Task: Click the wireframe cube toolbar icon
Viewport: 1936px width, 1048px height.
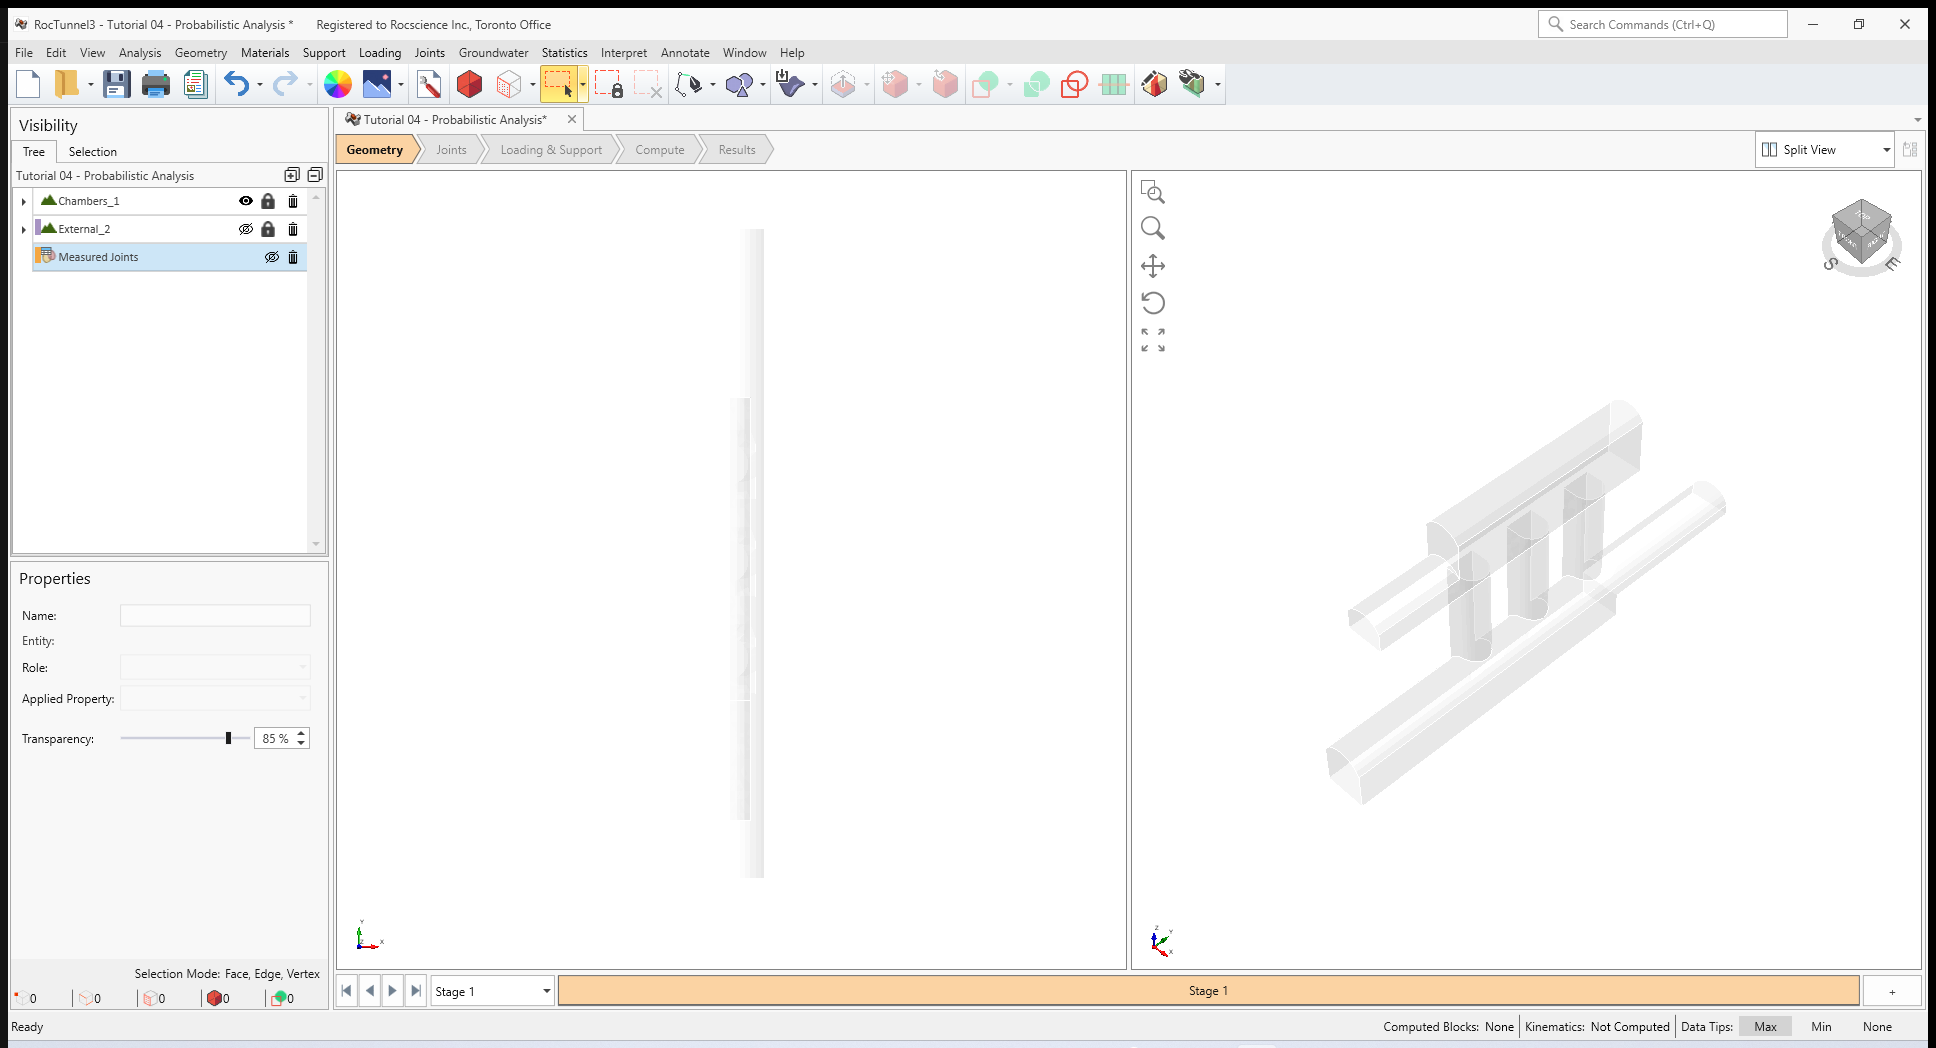Action: [x=509, y=85]
